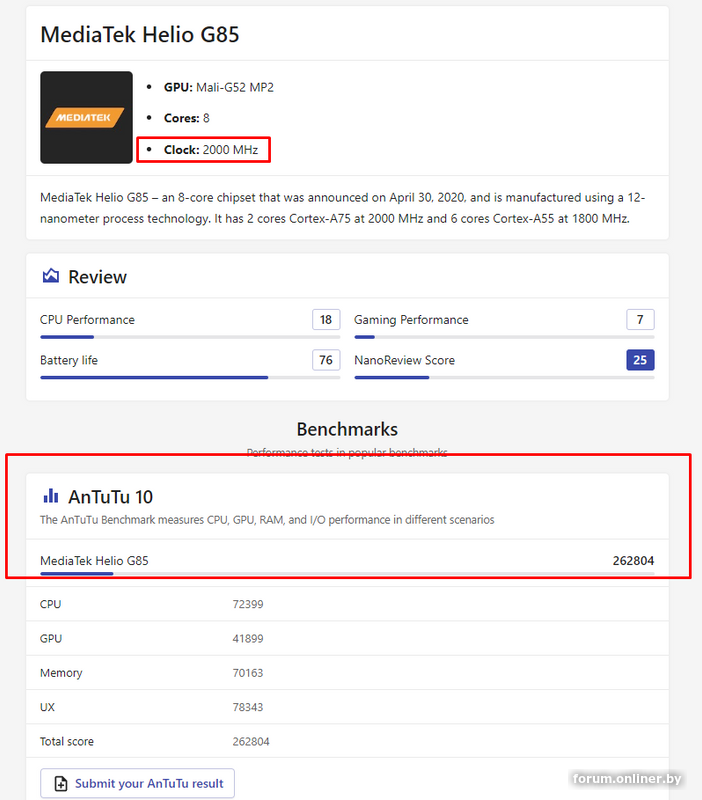This screenshot has width=702, height=800.
Task: Click the AnTuTu Benchmark description sentence
Action: [x=267, y=520]
